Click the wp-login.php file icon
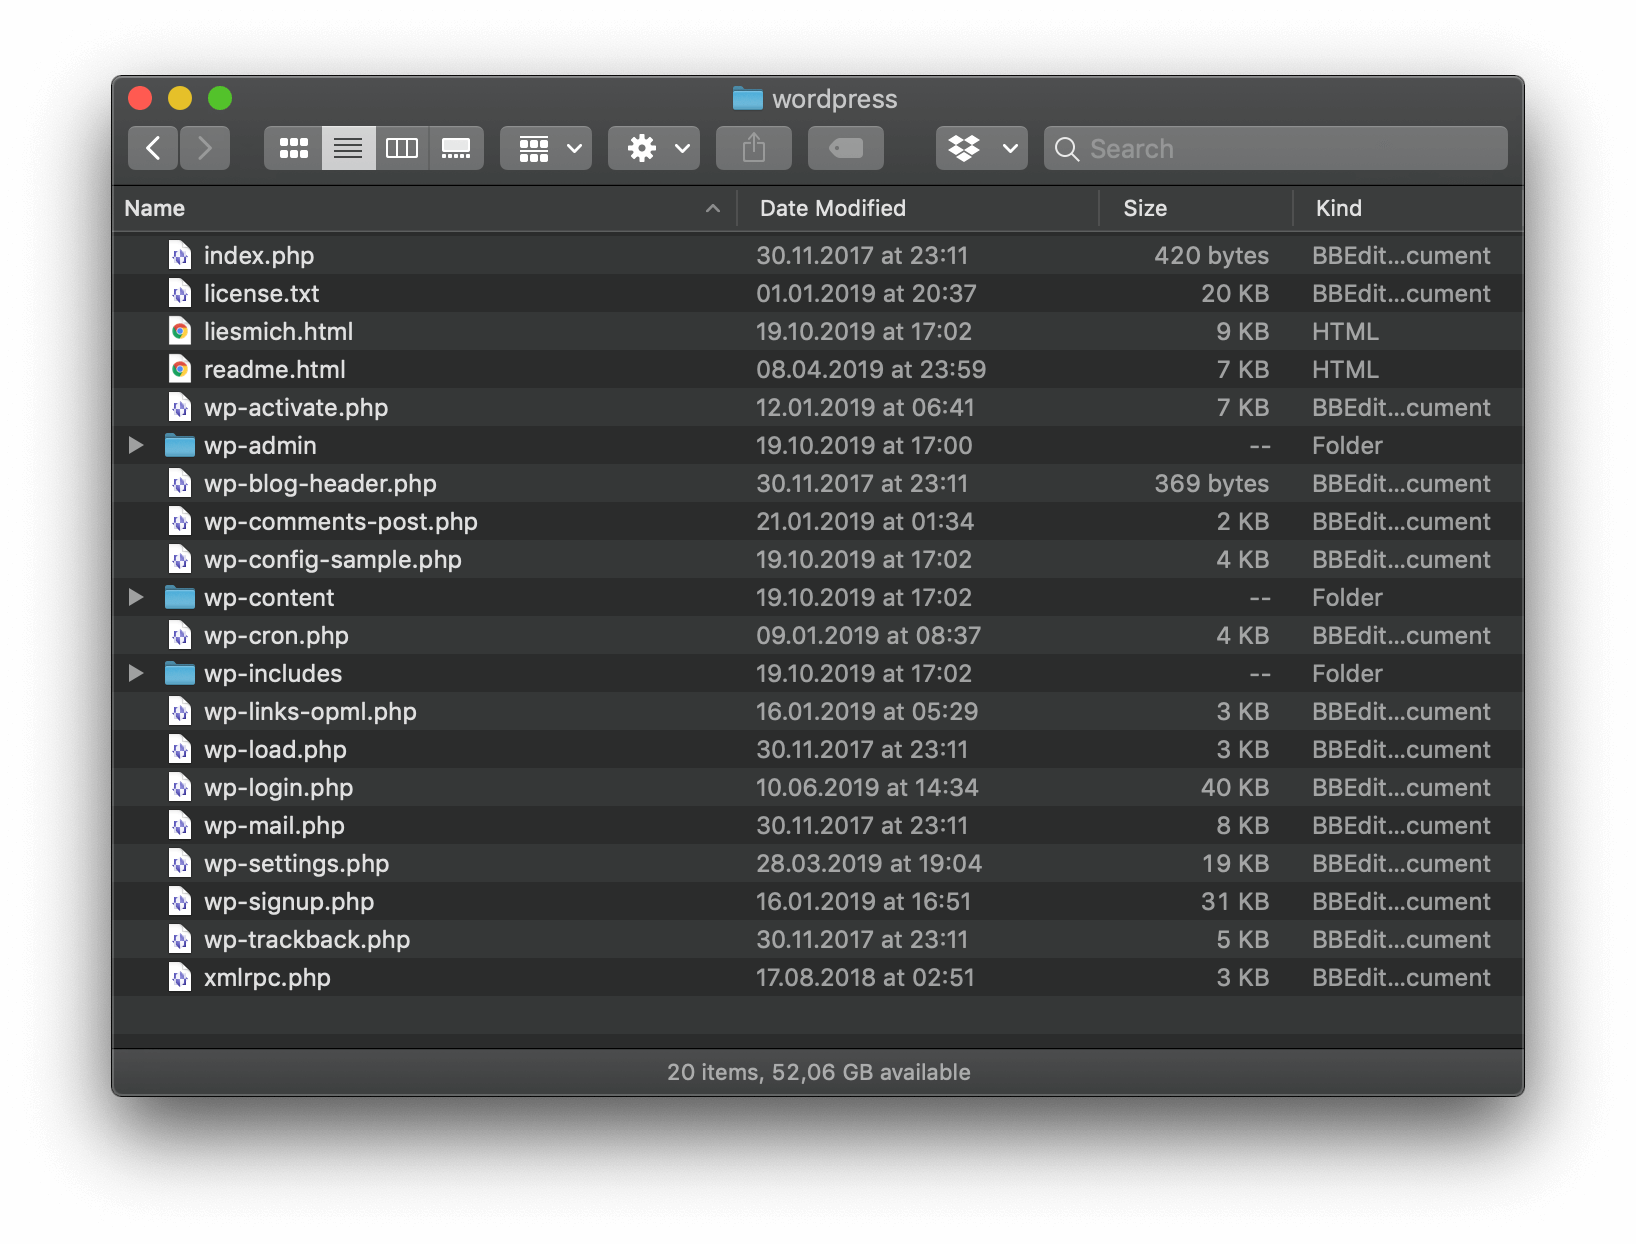 (180, 787)
